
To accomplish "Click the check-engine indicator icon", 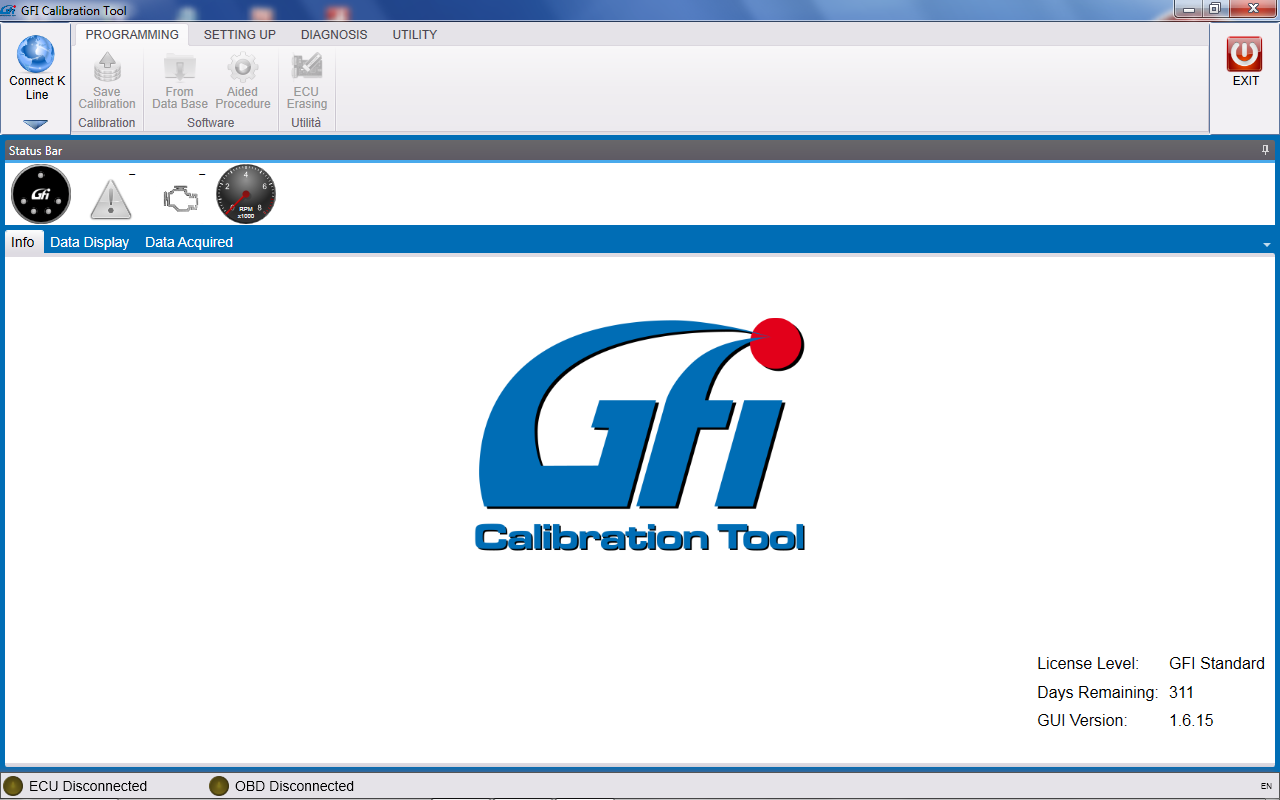I will coord(181,198).
